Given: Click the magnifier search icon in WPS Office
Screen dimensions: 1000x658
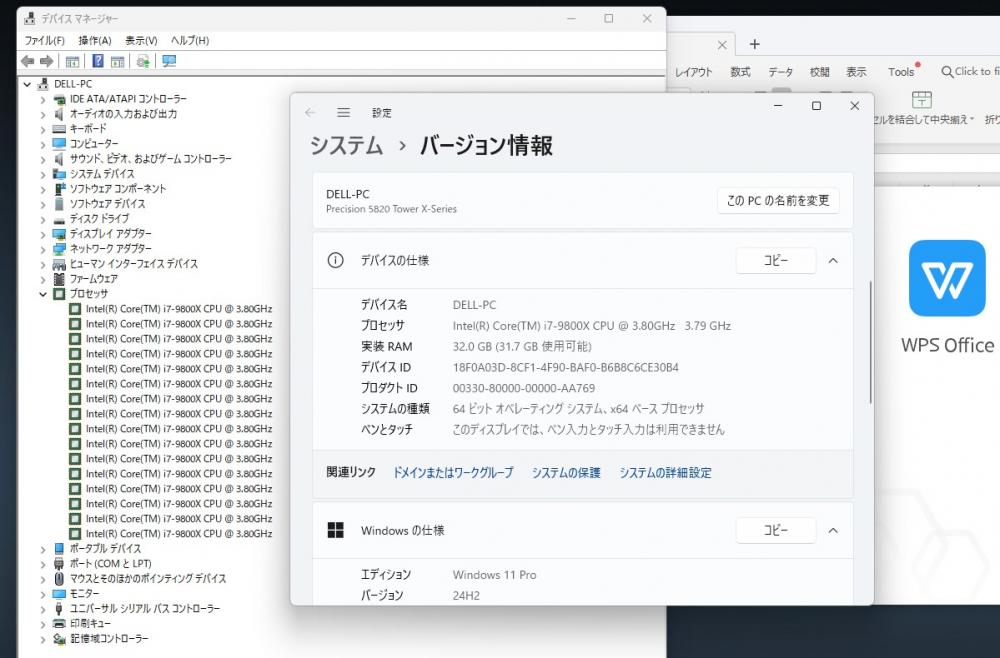Looking at the screenshot, I should point(947,72).
